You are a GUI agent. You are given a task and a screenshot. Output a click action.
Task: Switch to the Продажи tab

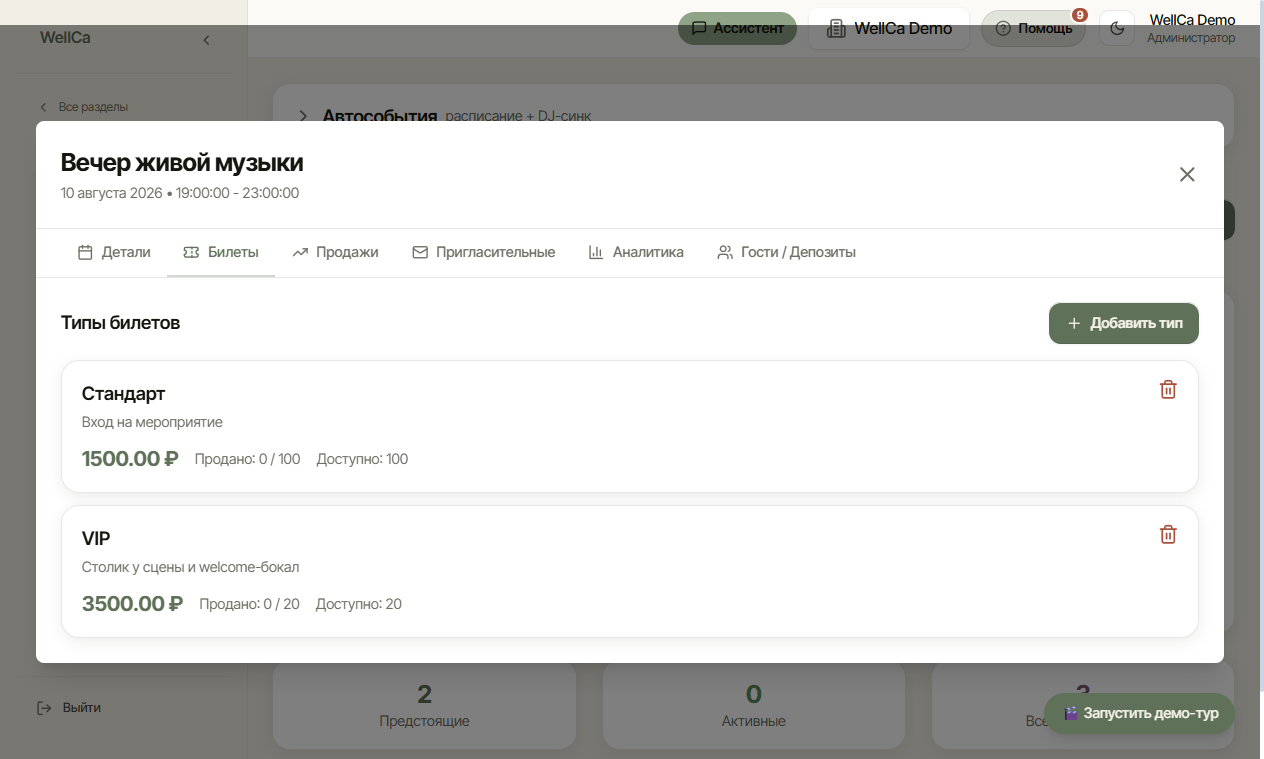click(335, 252)
